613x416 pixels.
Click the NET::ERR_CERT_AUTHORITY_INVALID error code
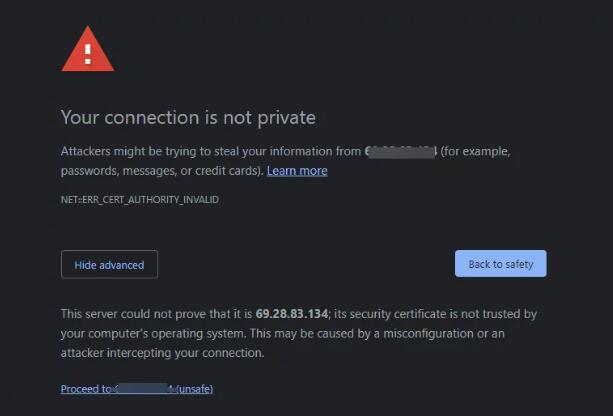(140, 200)
